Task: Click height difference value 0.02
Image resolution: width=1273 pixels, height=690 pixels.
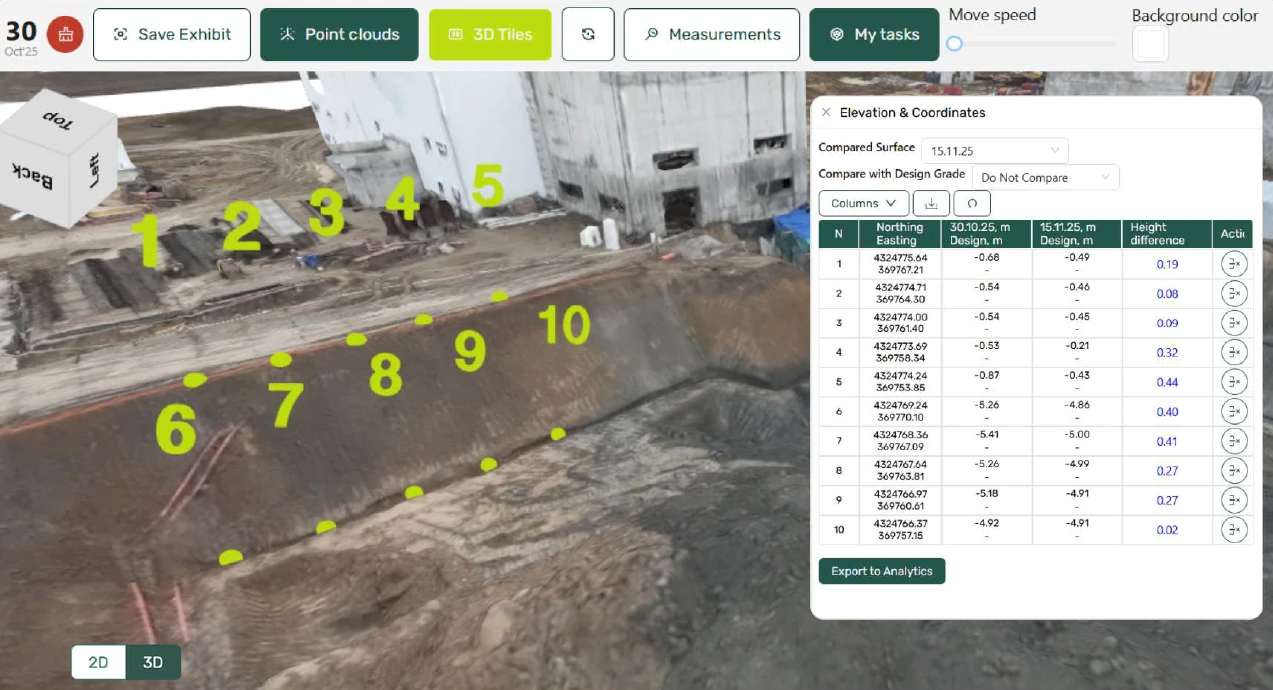Action: click(1167, 530)
